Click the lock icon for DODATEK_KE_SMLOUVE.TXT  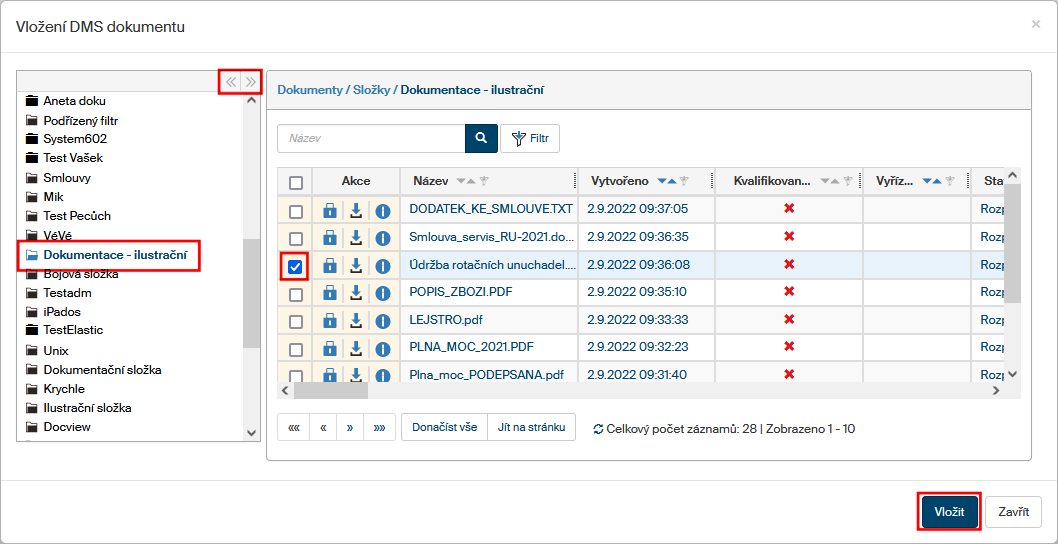click(x=329, y=210)
